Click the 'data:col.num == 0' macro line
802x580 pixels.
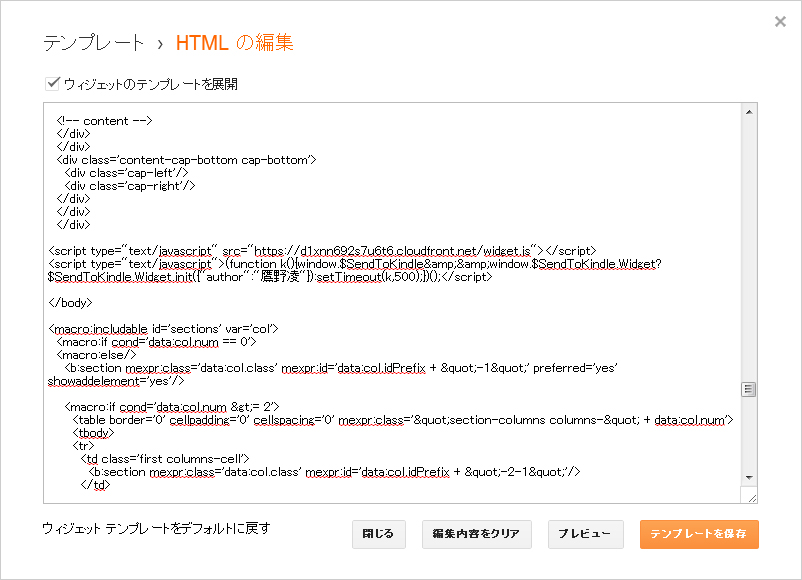(x=156, y=342)
